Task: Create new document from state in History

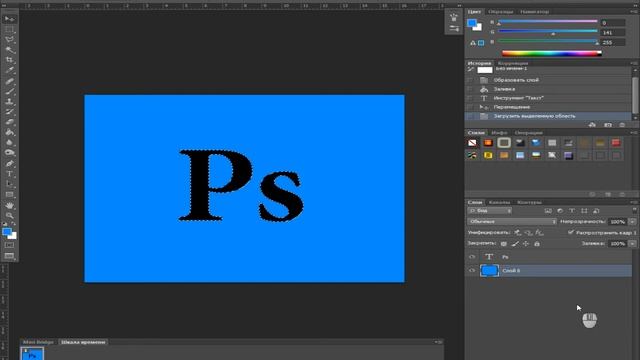Action: [592, 125]
